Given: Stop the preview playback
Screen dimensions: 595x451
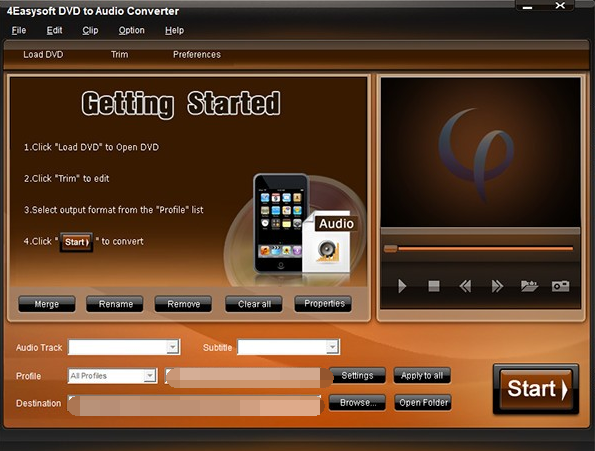Looking at the screenshot, I should pos(434,286).
